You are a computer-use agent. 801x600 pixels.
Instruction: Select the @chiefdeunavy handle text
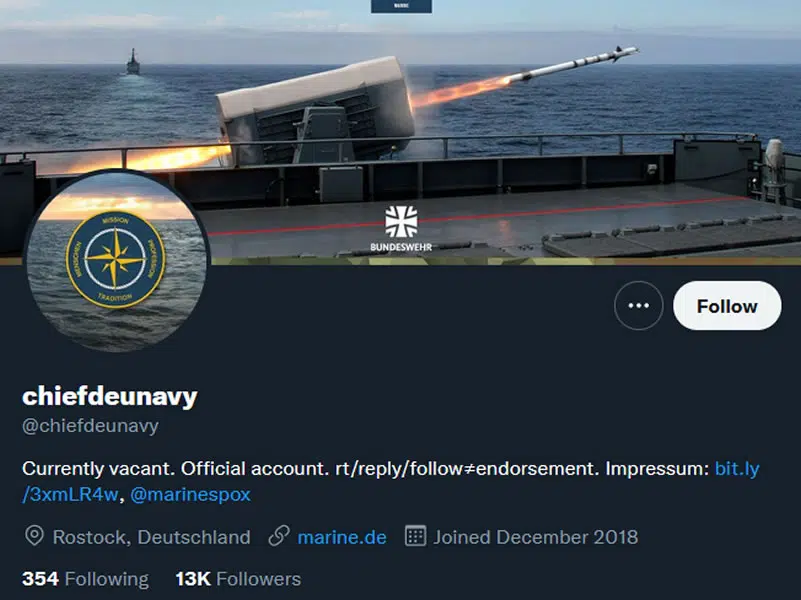click(x=90, y=426)
